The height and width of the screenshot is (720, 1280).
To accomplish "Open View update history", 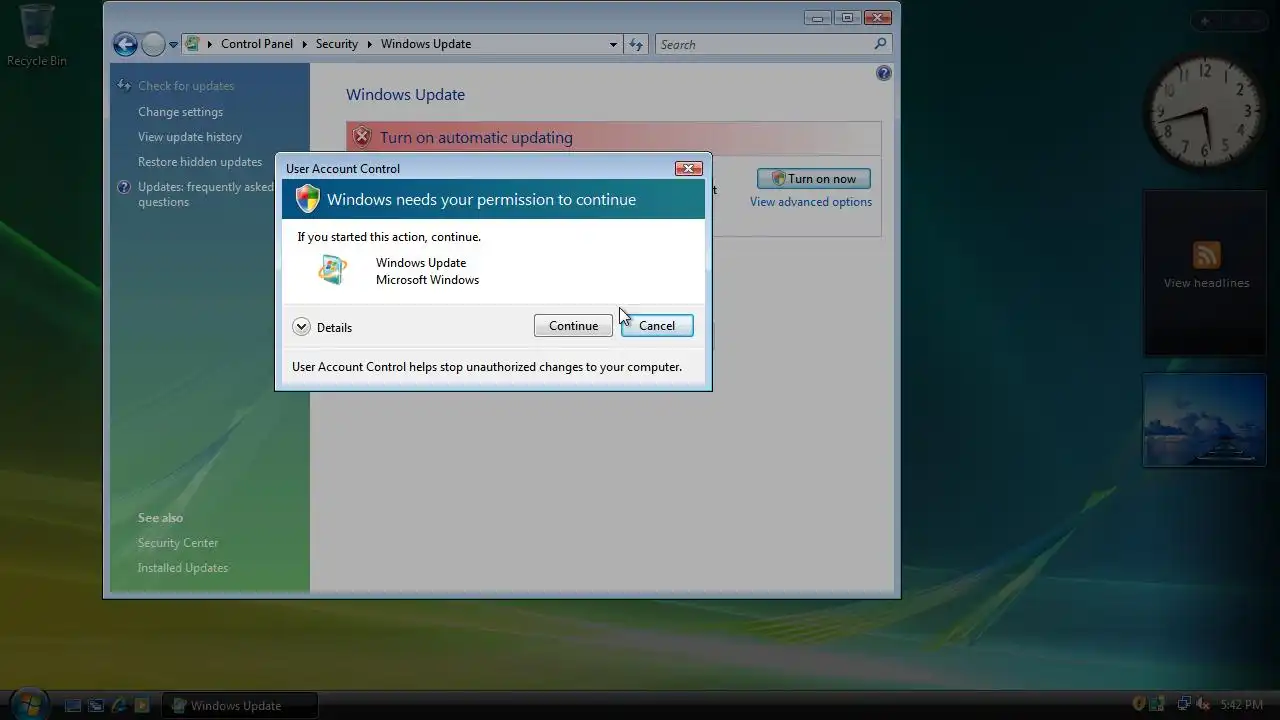I will 190,137.
